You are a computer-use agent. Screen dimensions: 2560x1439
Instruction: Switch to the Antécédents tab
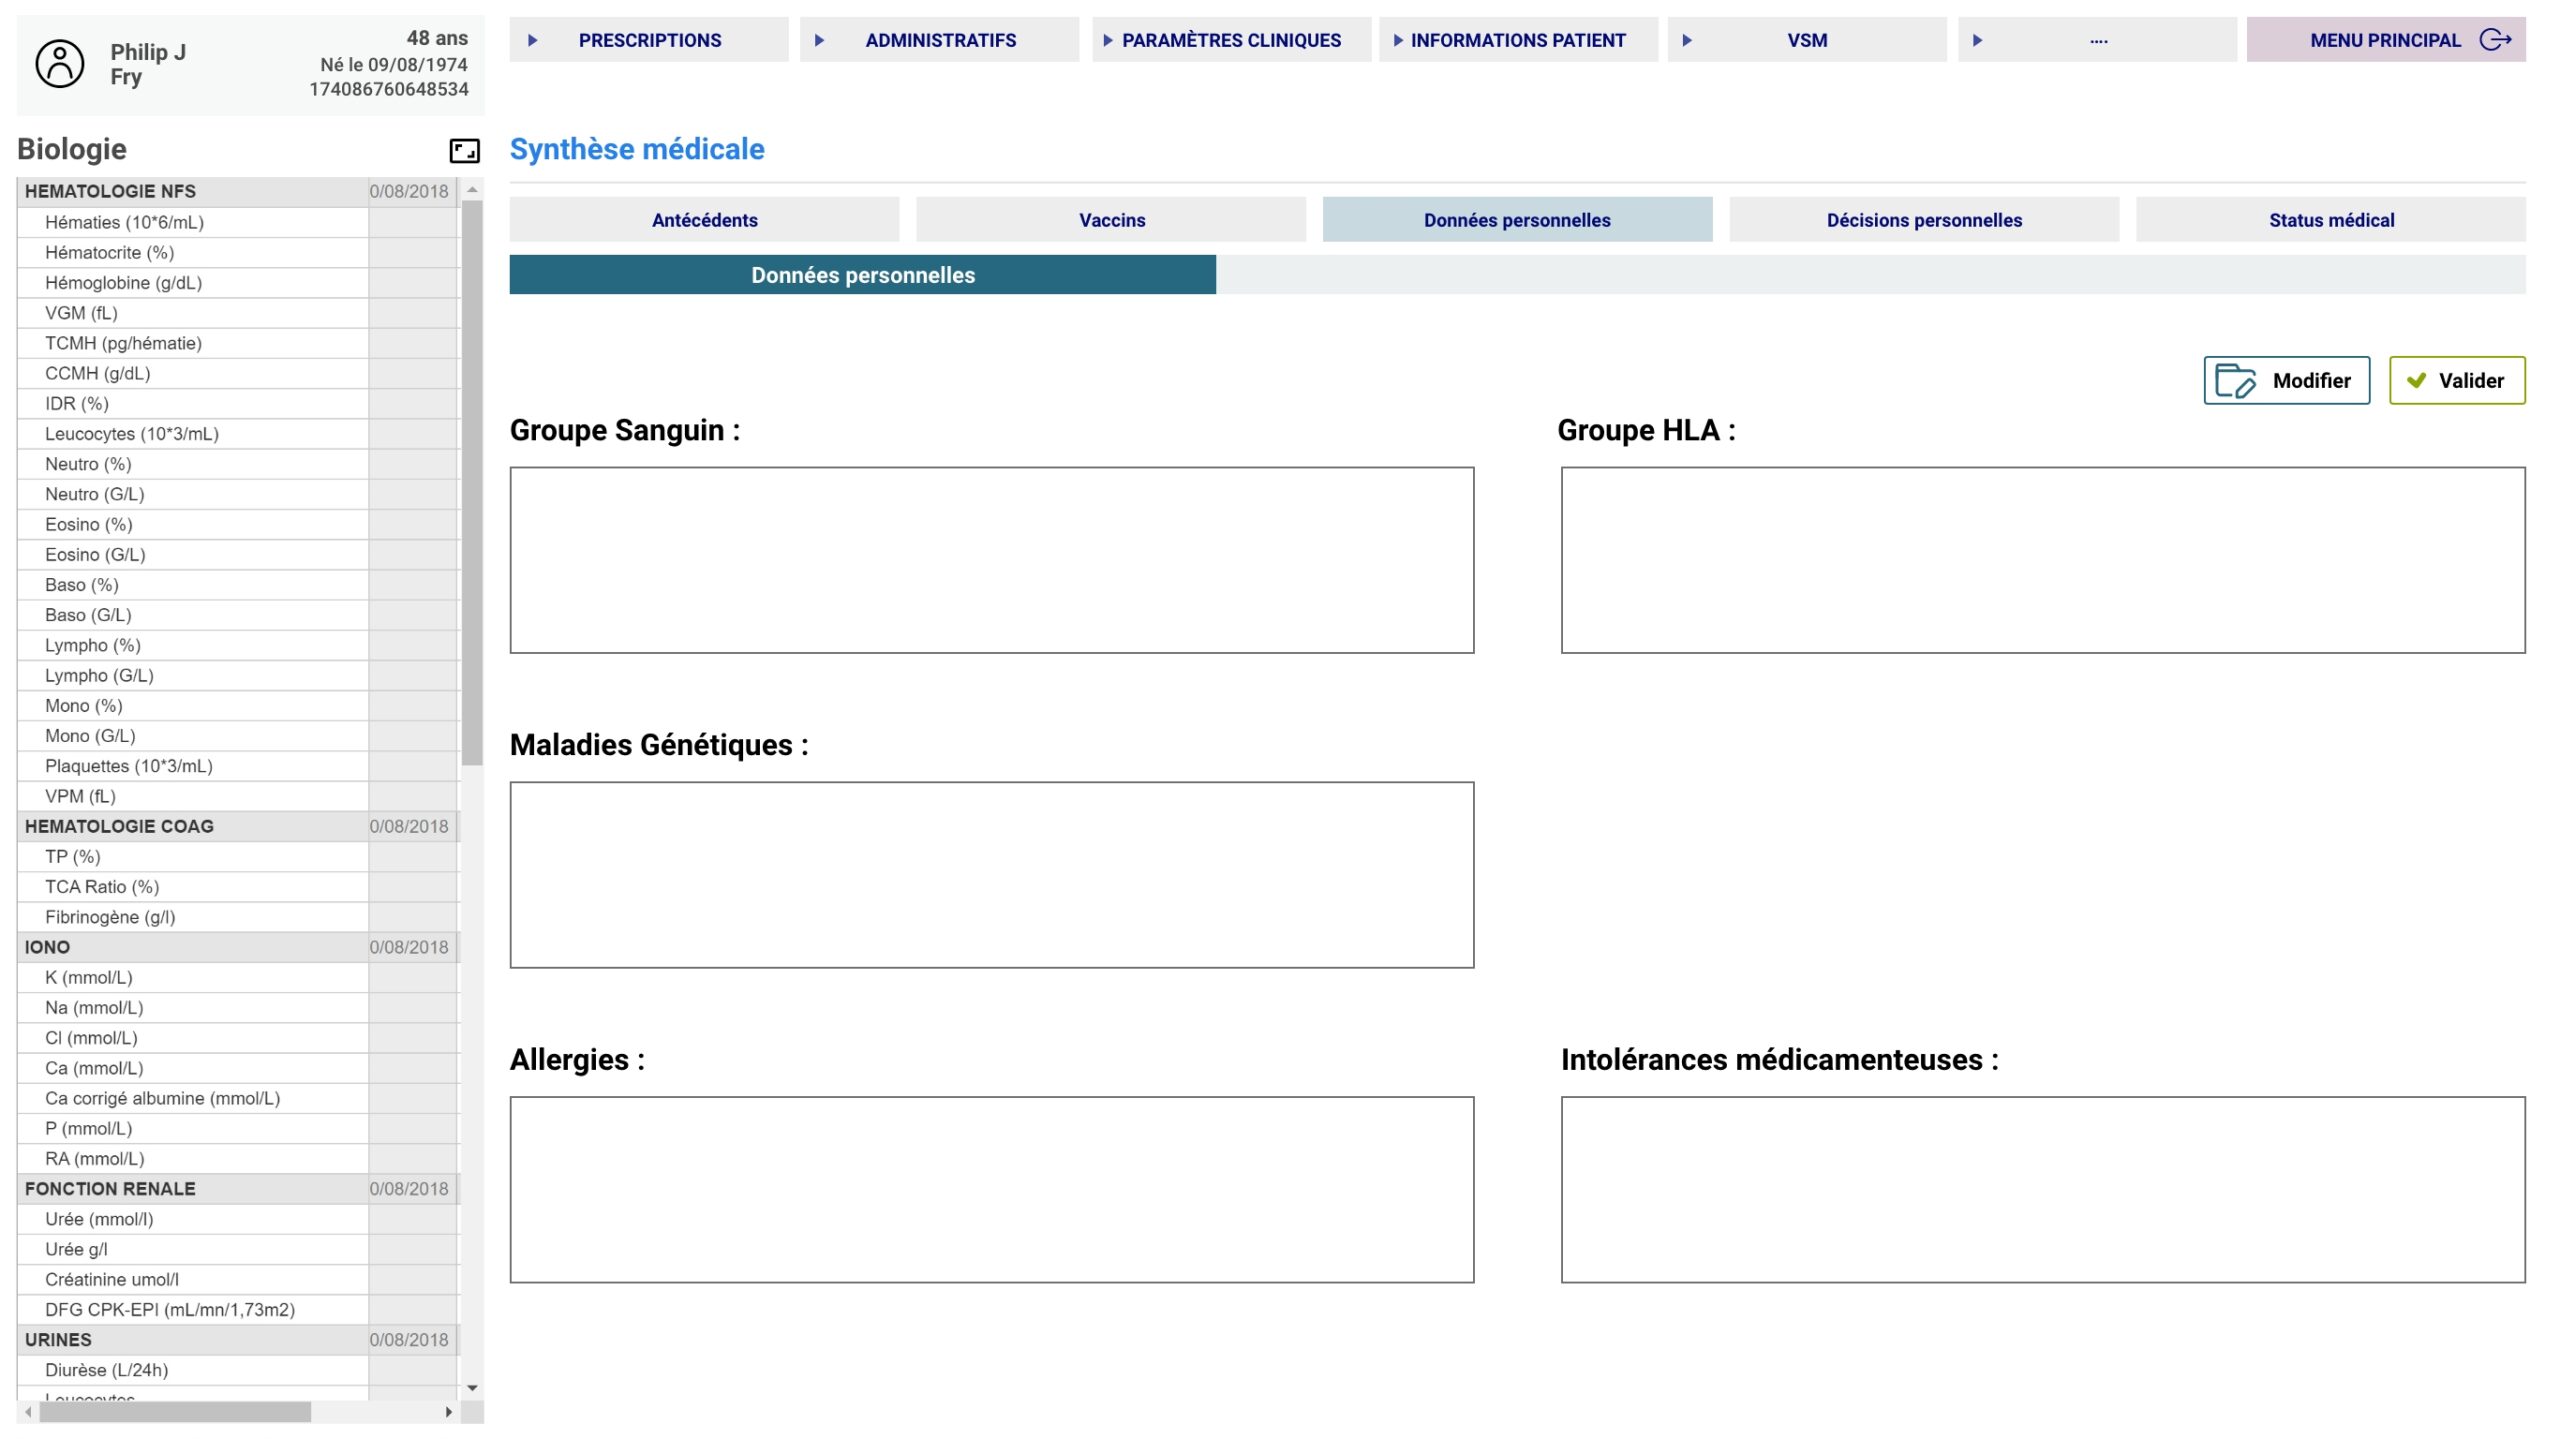(x=704, y=220)
